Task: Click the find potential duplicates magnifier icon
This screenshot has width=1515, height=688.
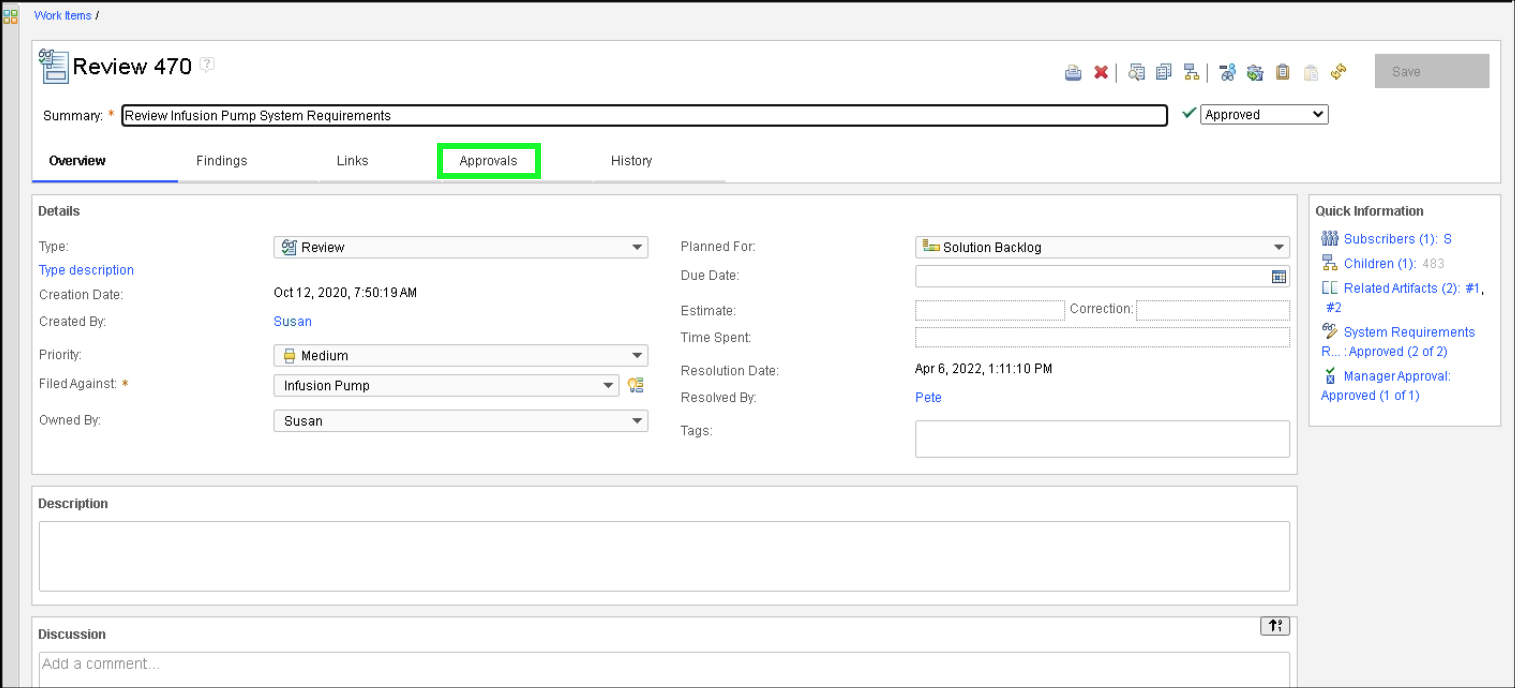Action: click(1136, 72)
